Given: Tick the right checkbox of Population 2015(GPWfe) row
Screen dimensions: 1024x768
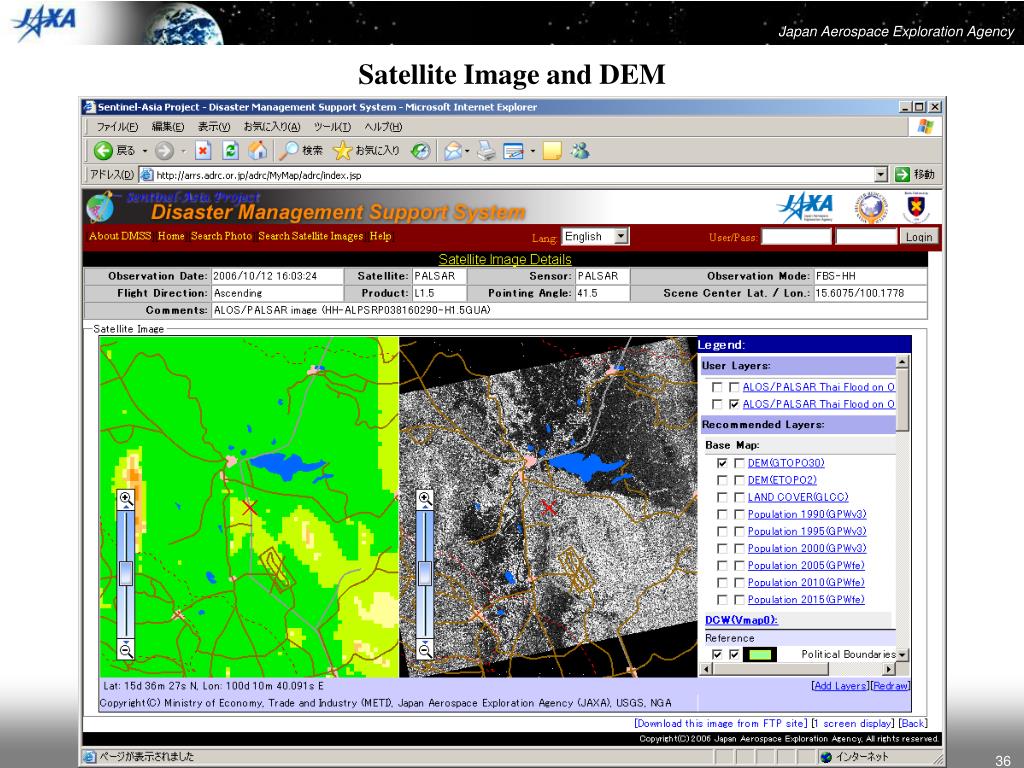Looking at the screenshot, I should coord(739,600).
